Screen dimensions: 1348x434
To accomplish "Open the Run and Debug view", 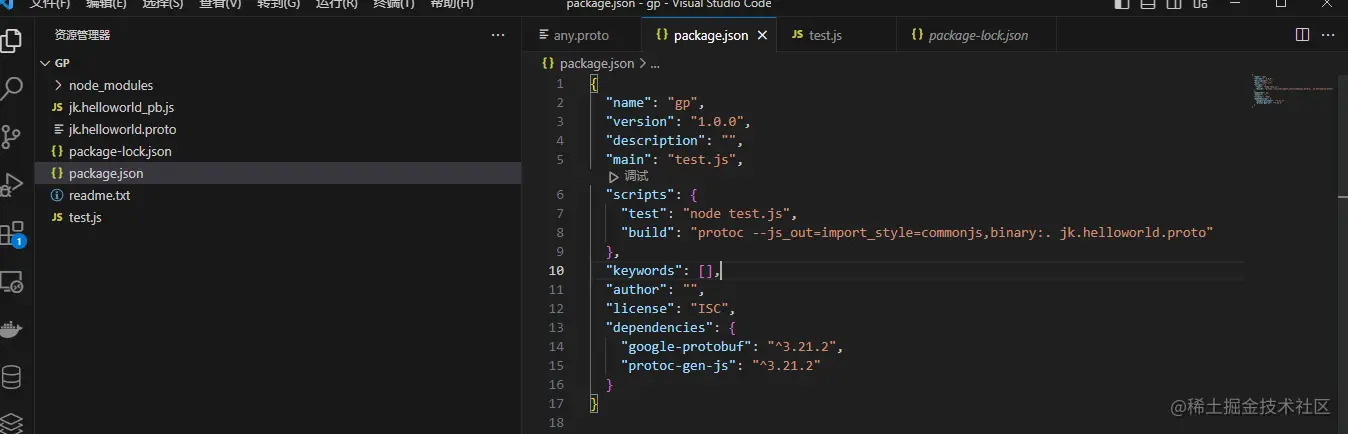I will [x=11, y=185].
